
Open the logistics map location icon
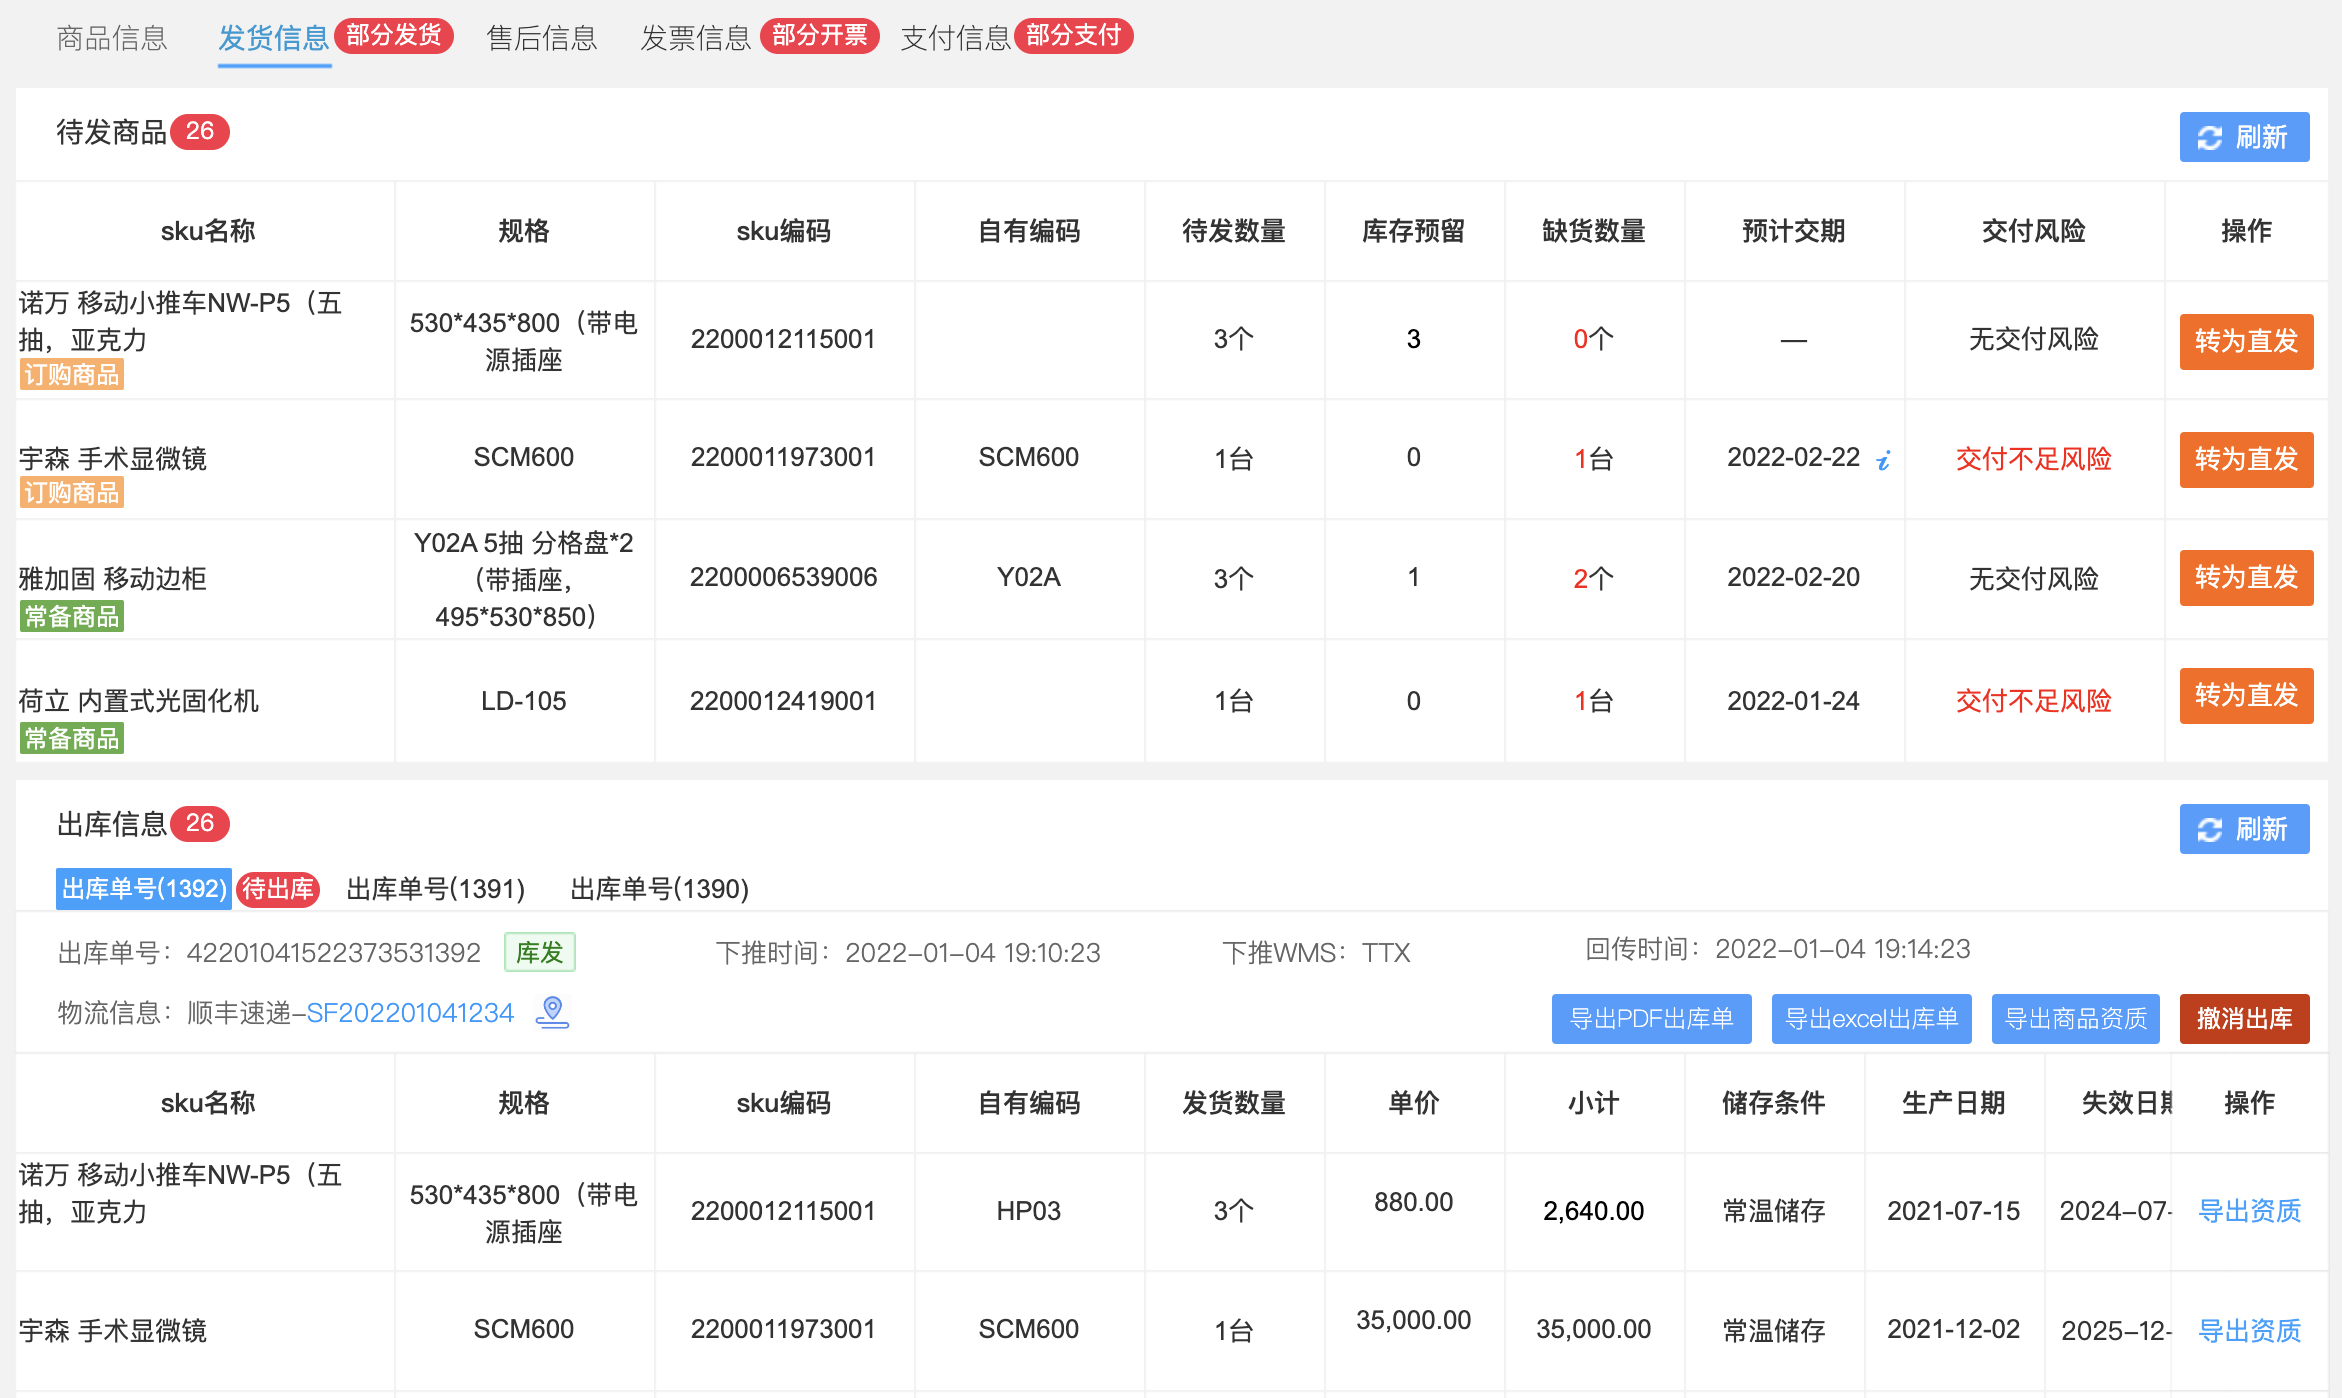tap(552, 1012)
